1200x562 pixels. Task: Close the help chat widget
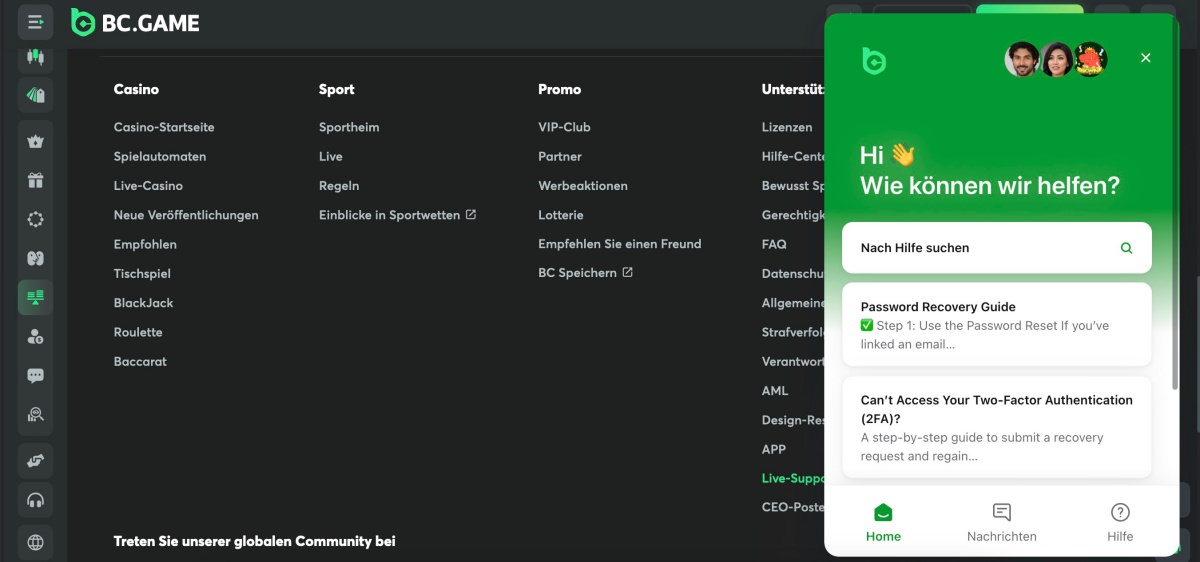1145,58
